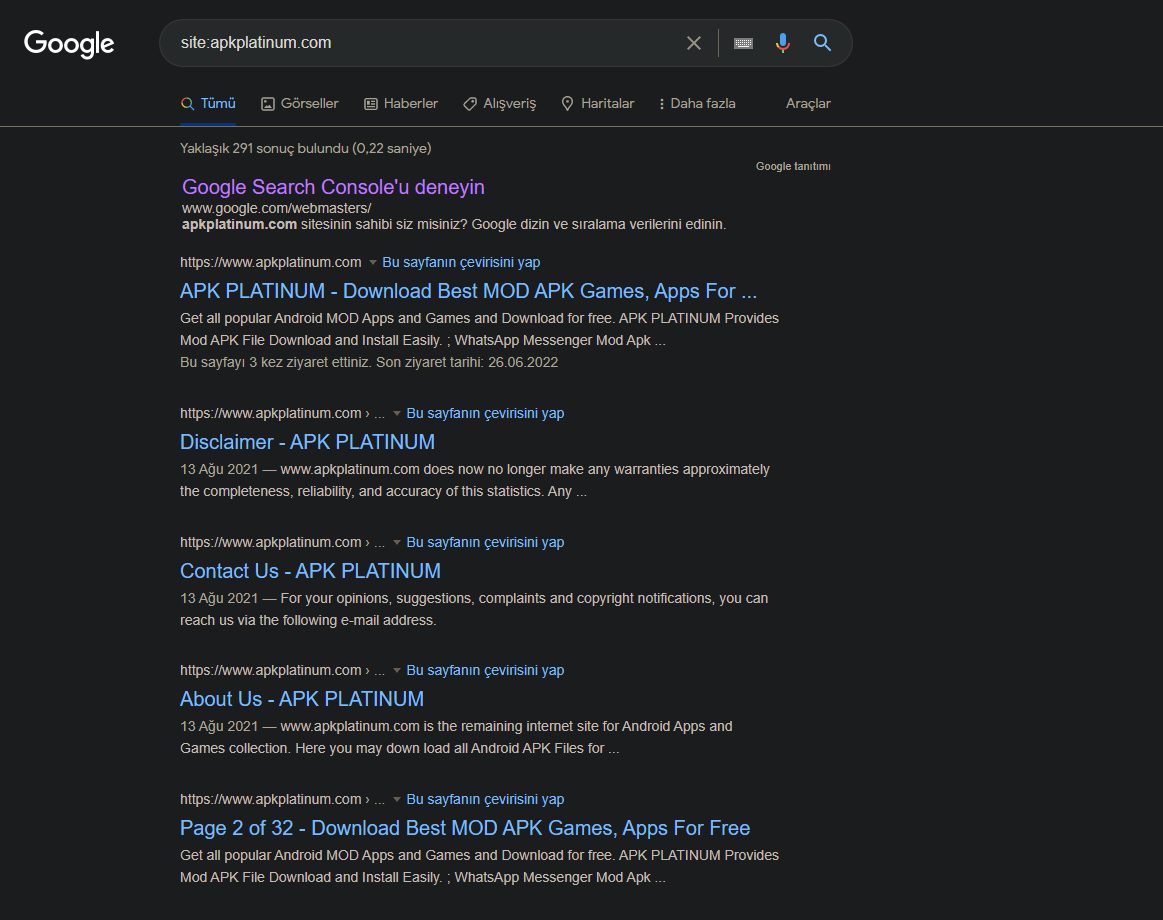This screenshot has height=920, width=1163.
Task: Click the URL above Contact Us result
Action: pos(282,542)
